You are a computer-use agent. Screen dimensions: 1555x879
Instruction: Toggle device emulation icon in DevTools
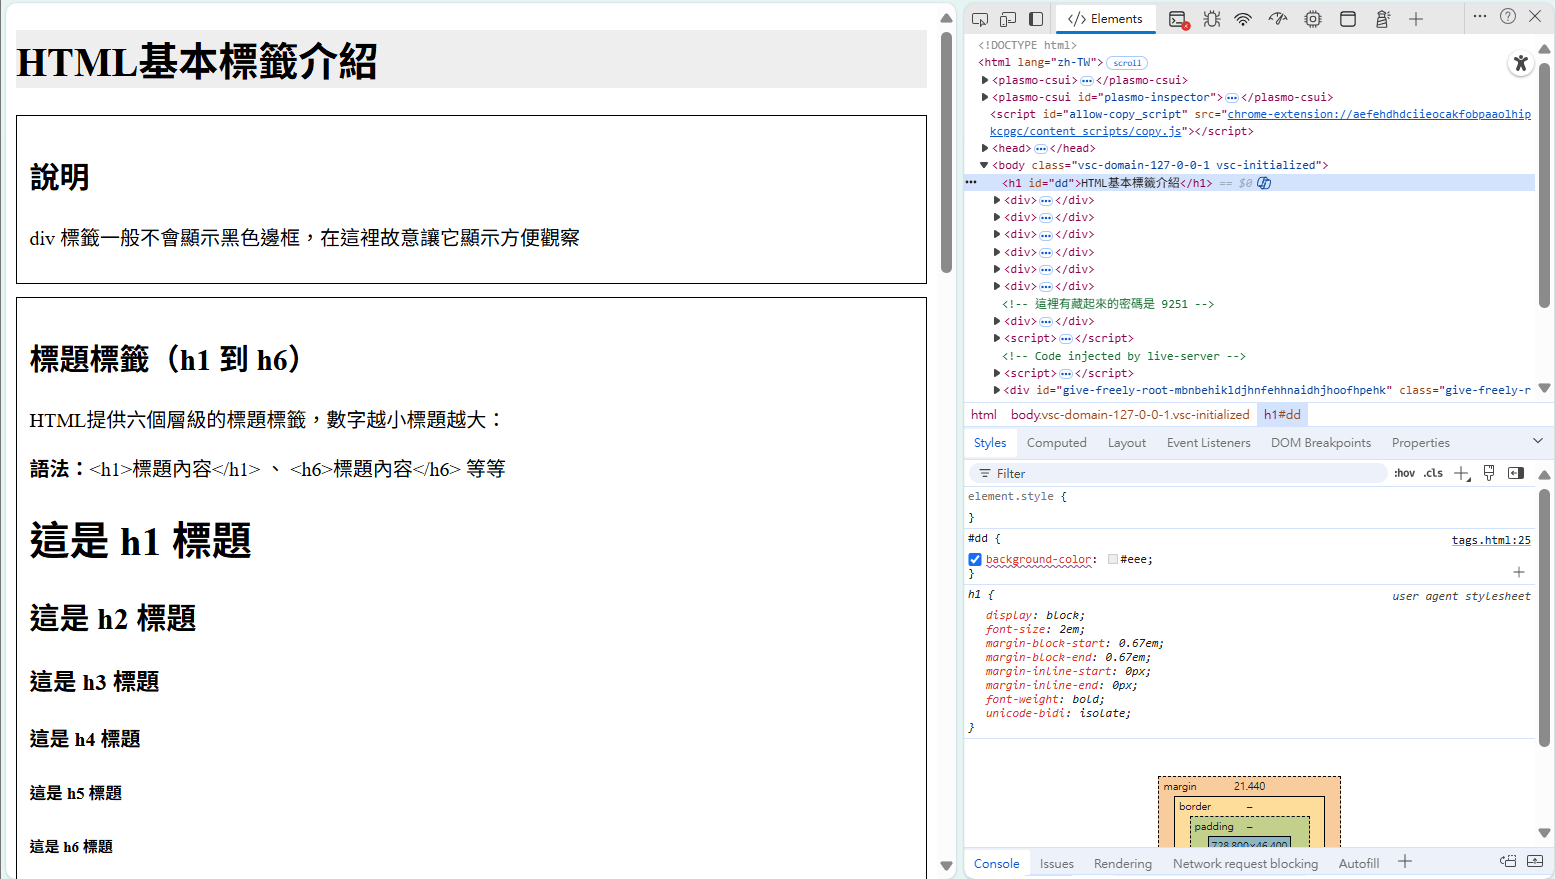click(1008, 19)
